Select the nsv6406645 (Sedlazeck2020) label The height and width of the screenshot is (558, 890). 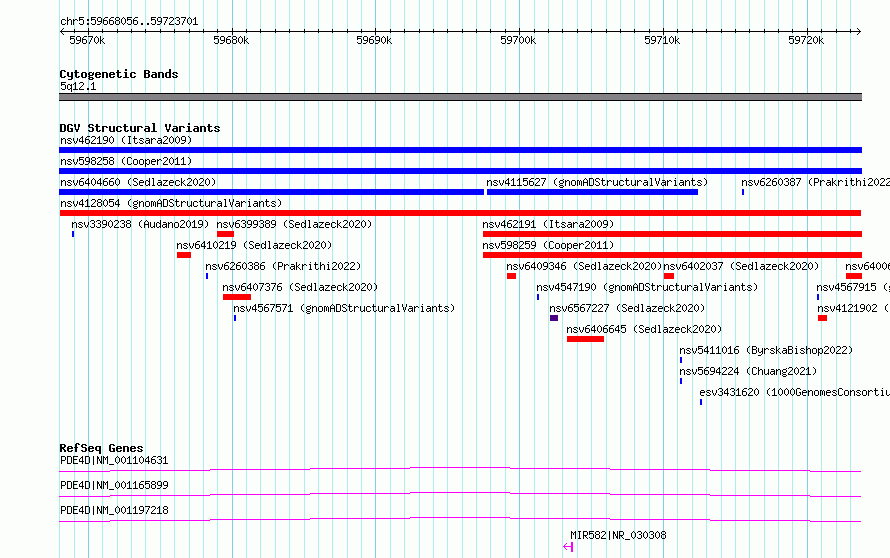(x=644, y=329)
